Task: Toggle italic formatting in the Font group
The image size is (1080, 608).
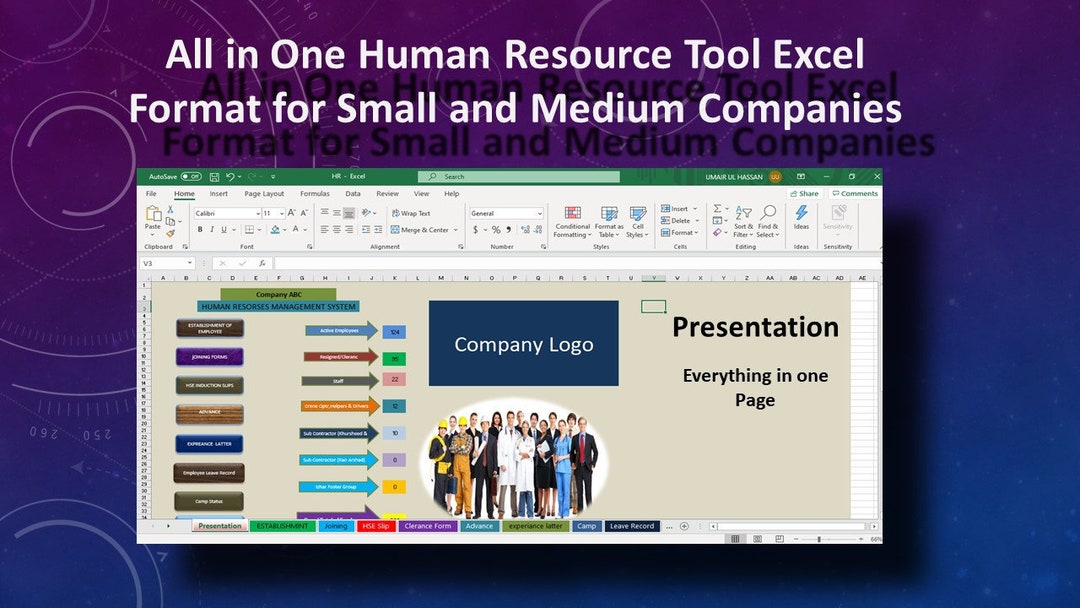Action: click(x=211, y=229)
